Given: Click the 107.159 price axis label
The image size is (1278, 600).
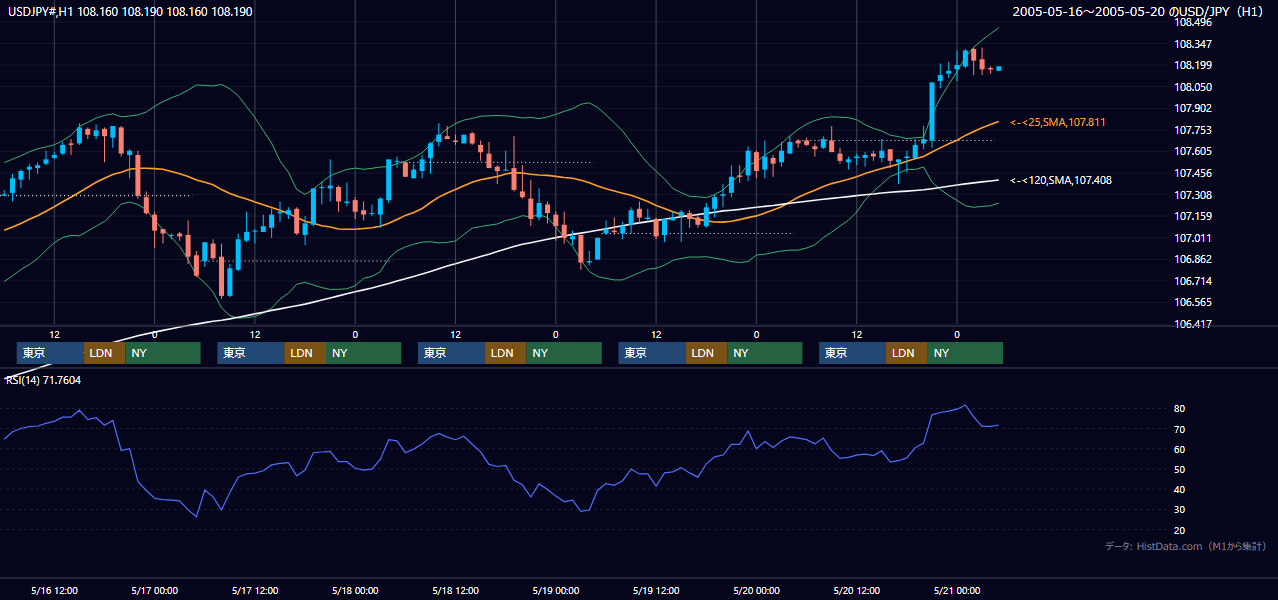Looking at the screenshot, I should point(1194,216).
